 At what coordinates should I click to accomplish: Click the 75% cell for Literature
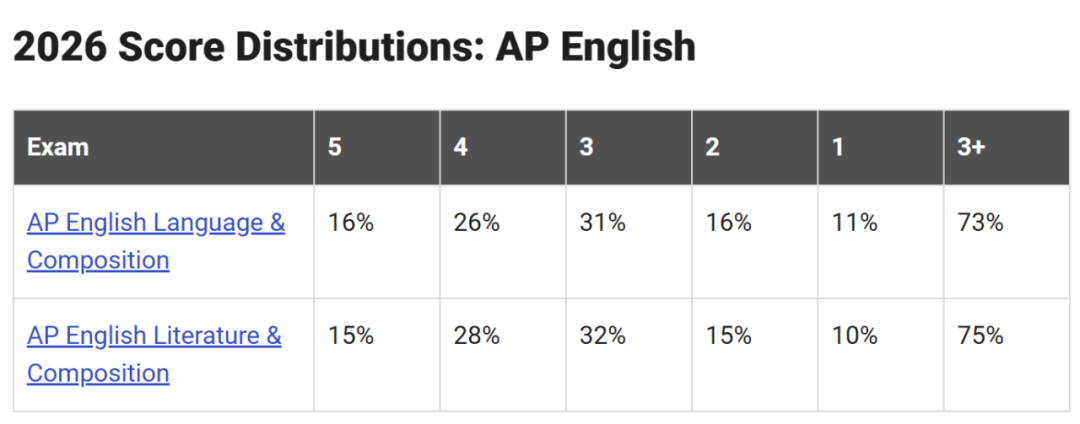click(x=980, y=336)
